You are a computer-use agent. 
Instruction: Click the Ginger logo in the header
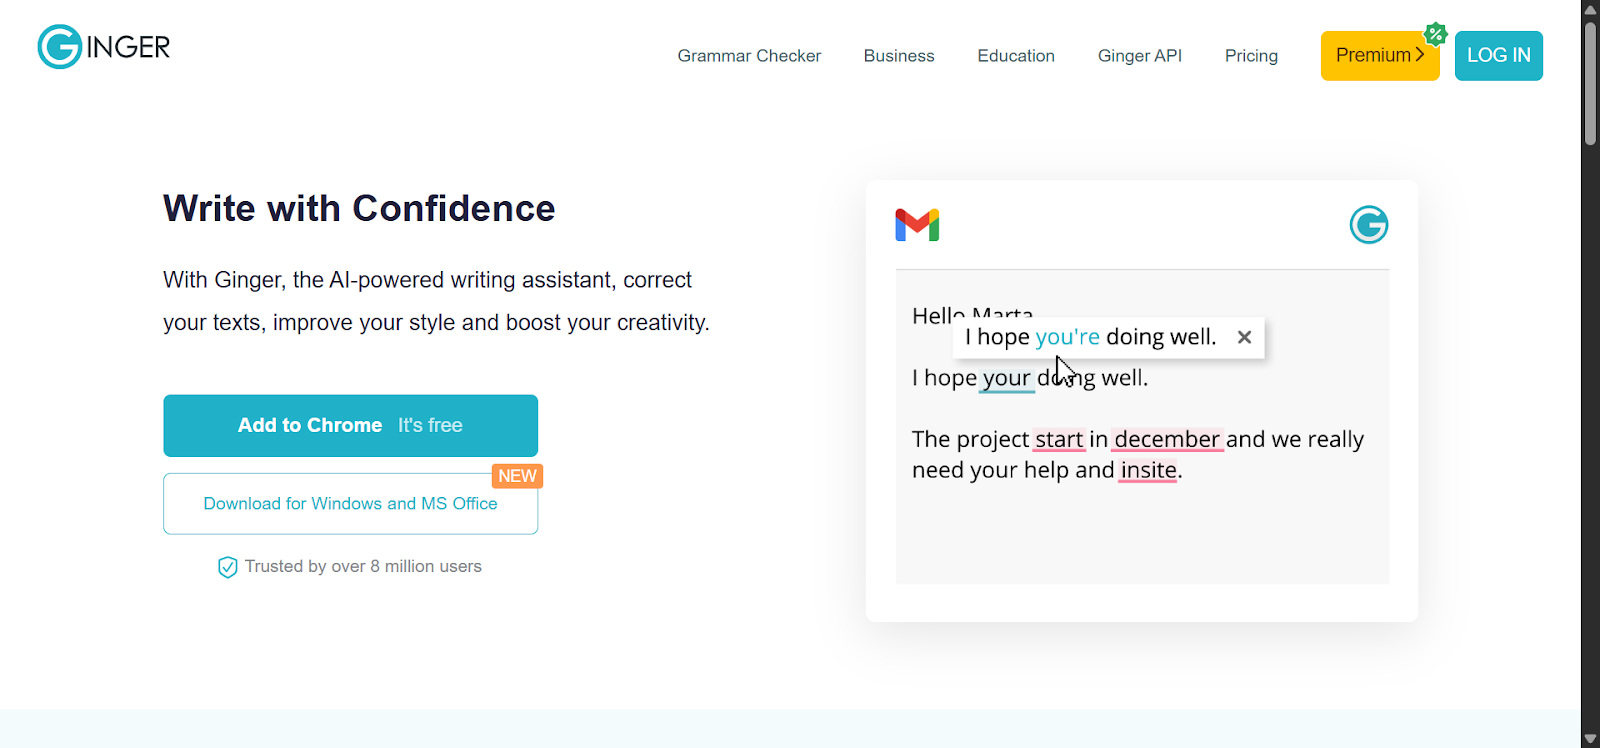104,47
